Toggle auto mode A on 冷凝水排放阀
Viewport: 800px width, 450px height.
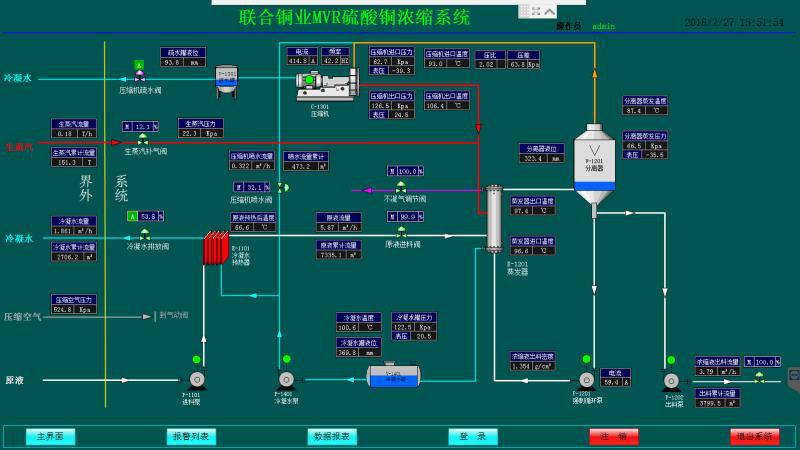(x=132, y=216)
